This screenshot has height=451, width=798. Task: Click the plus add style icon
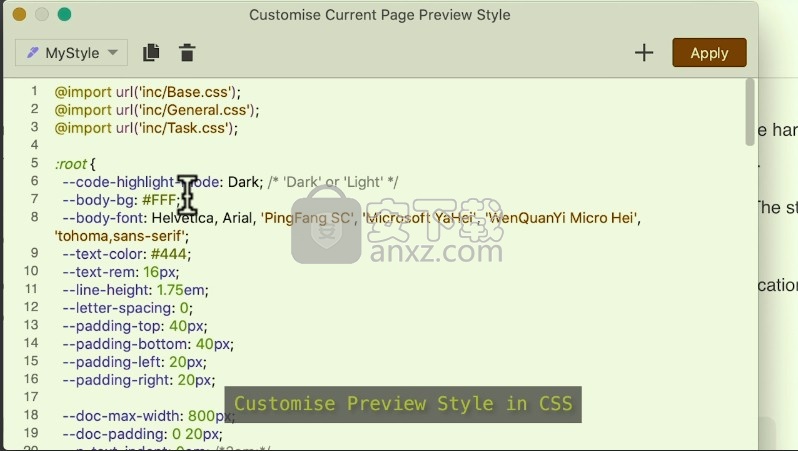(644, 52)
